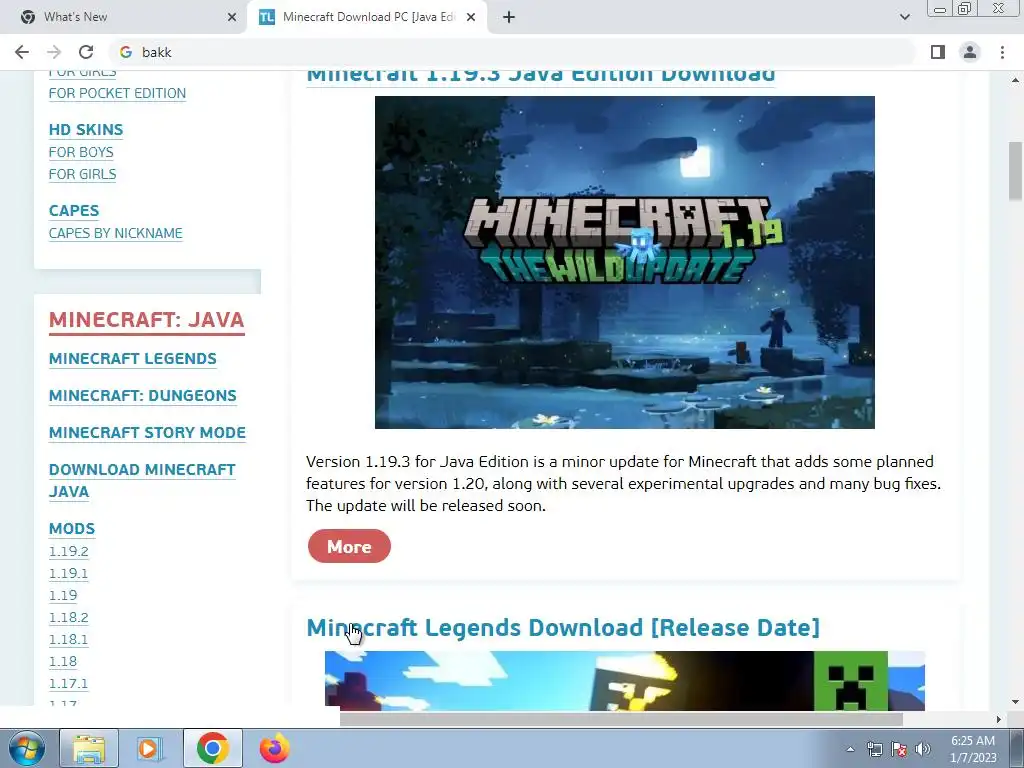Click the vertical scrollbar down arrow

[x=1015, y=702]
